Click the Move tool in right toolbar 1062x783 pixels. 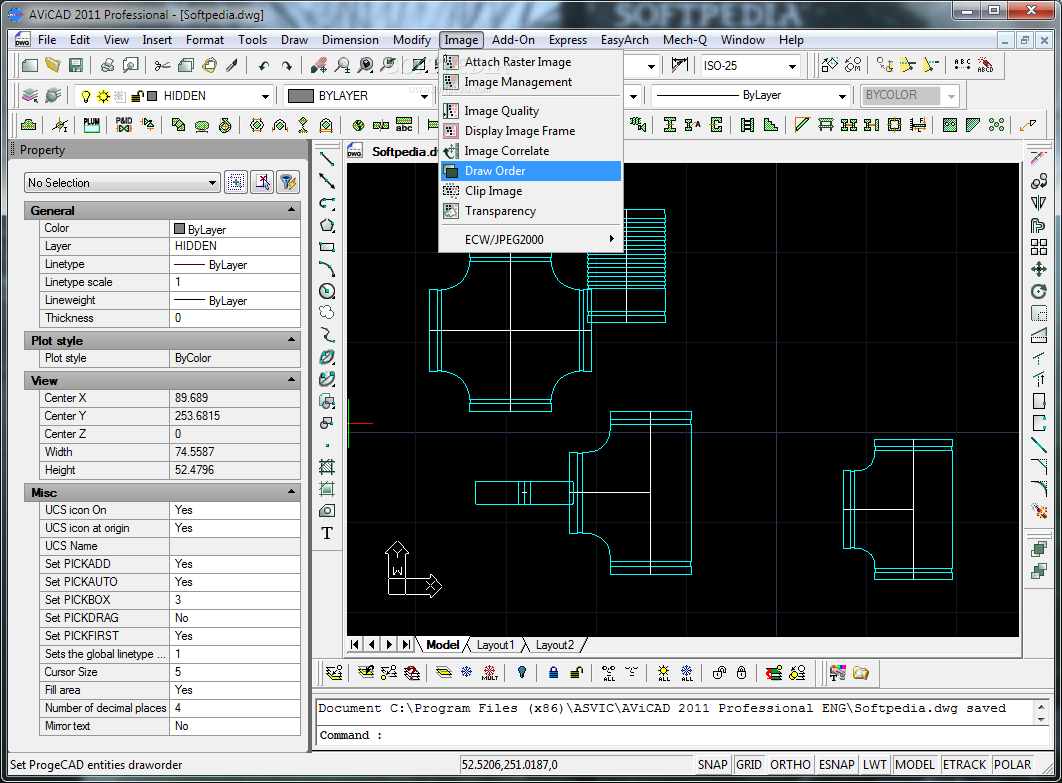tap(1039, 269)
